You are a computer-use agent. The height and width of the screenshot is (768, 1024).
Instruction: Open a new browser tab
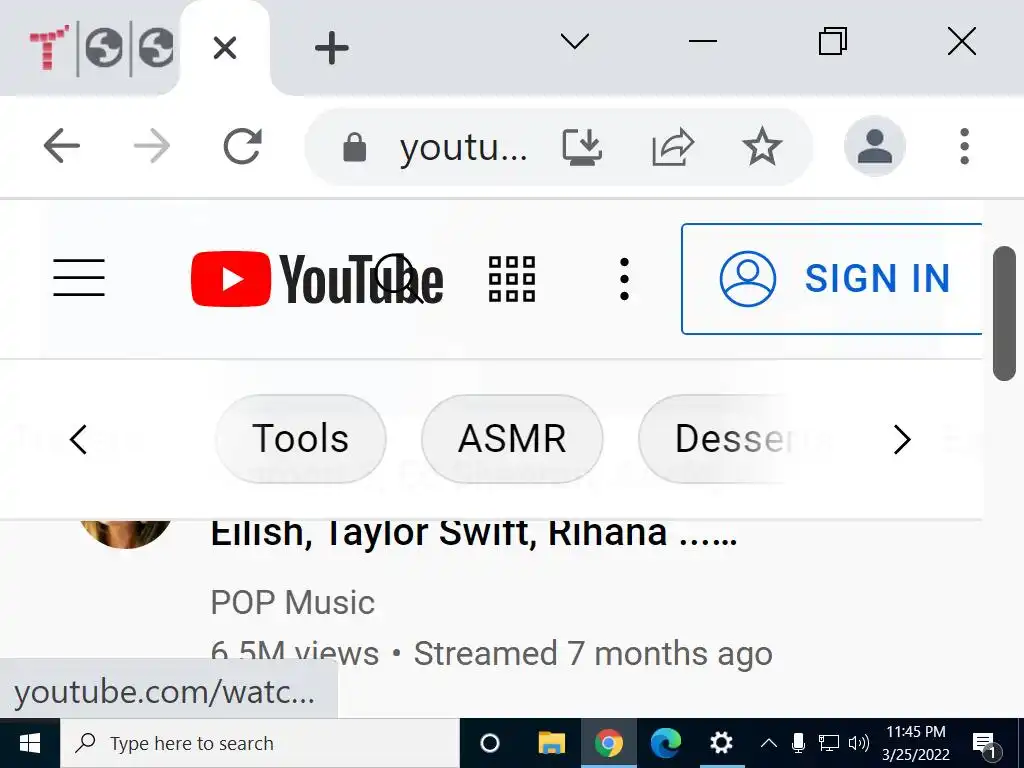(x=332, y=48)
